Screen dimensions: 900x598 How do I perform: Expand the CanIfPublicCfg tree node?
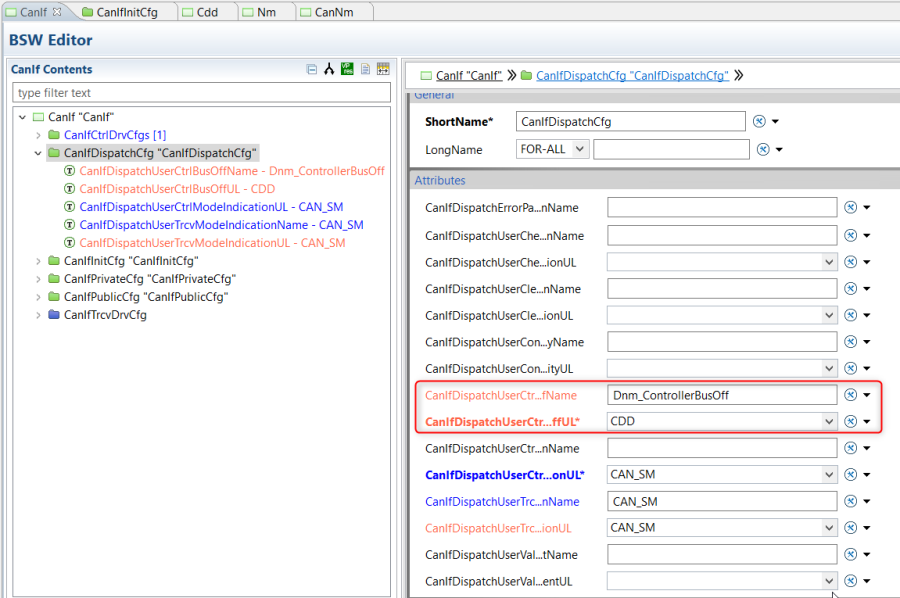click(38, 297)
